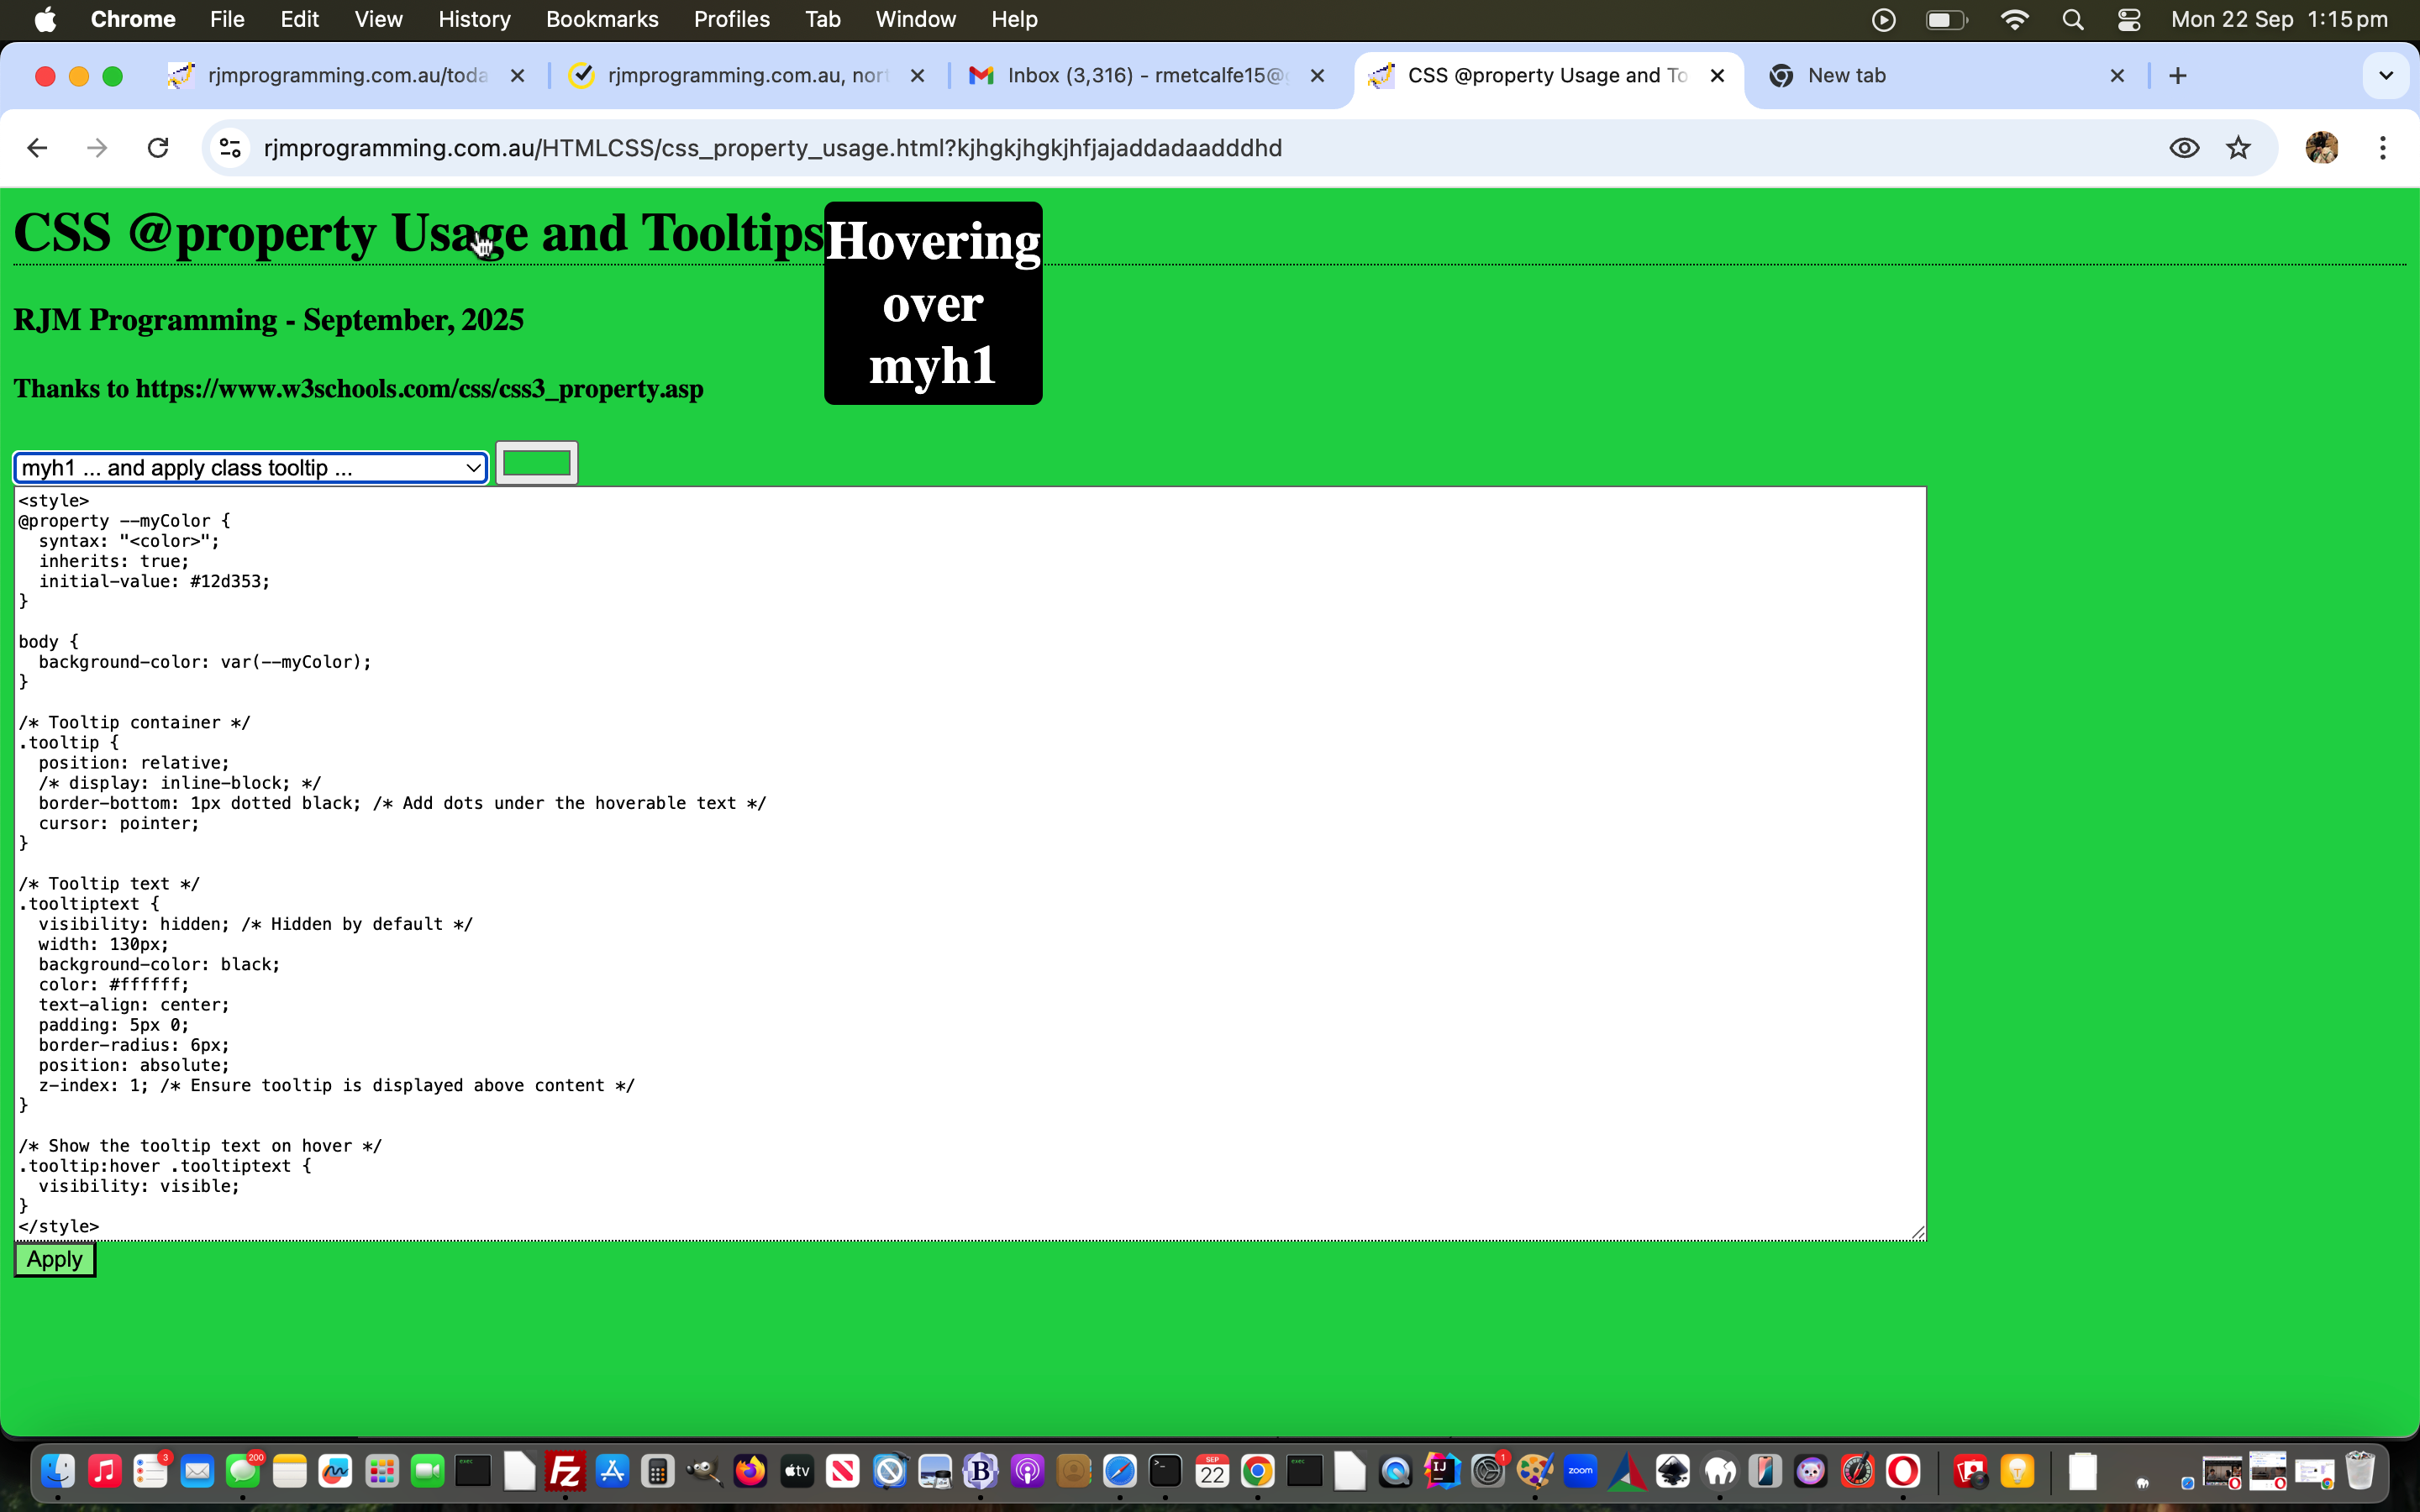This screenshot has width=2420, height=1512.
Task: Click the profile avatar icon
Action: click(x=2321, y=148)
